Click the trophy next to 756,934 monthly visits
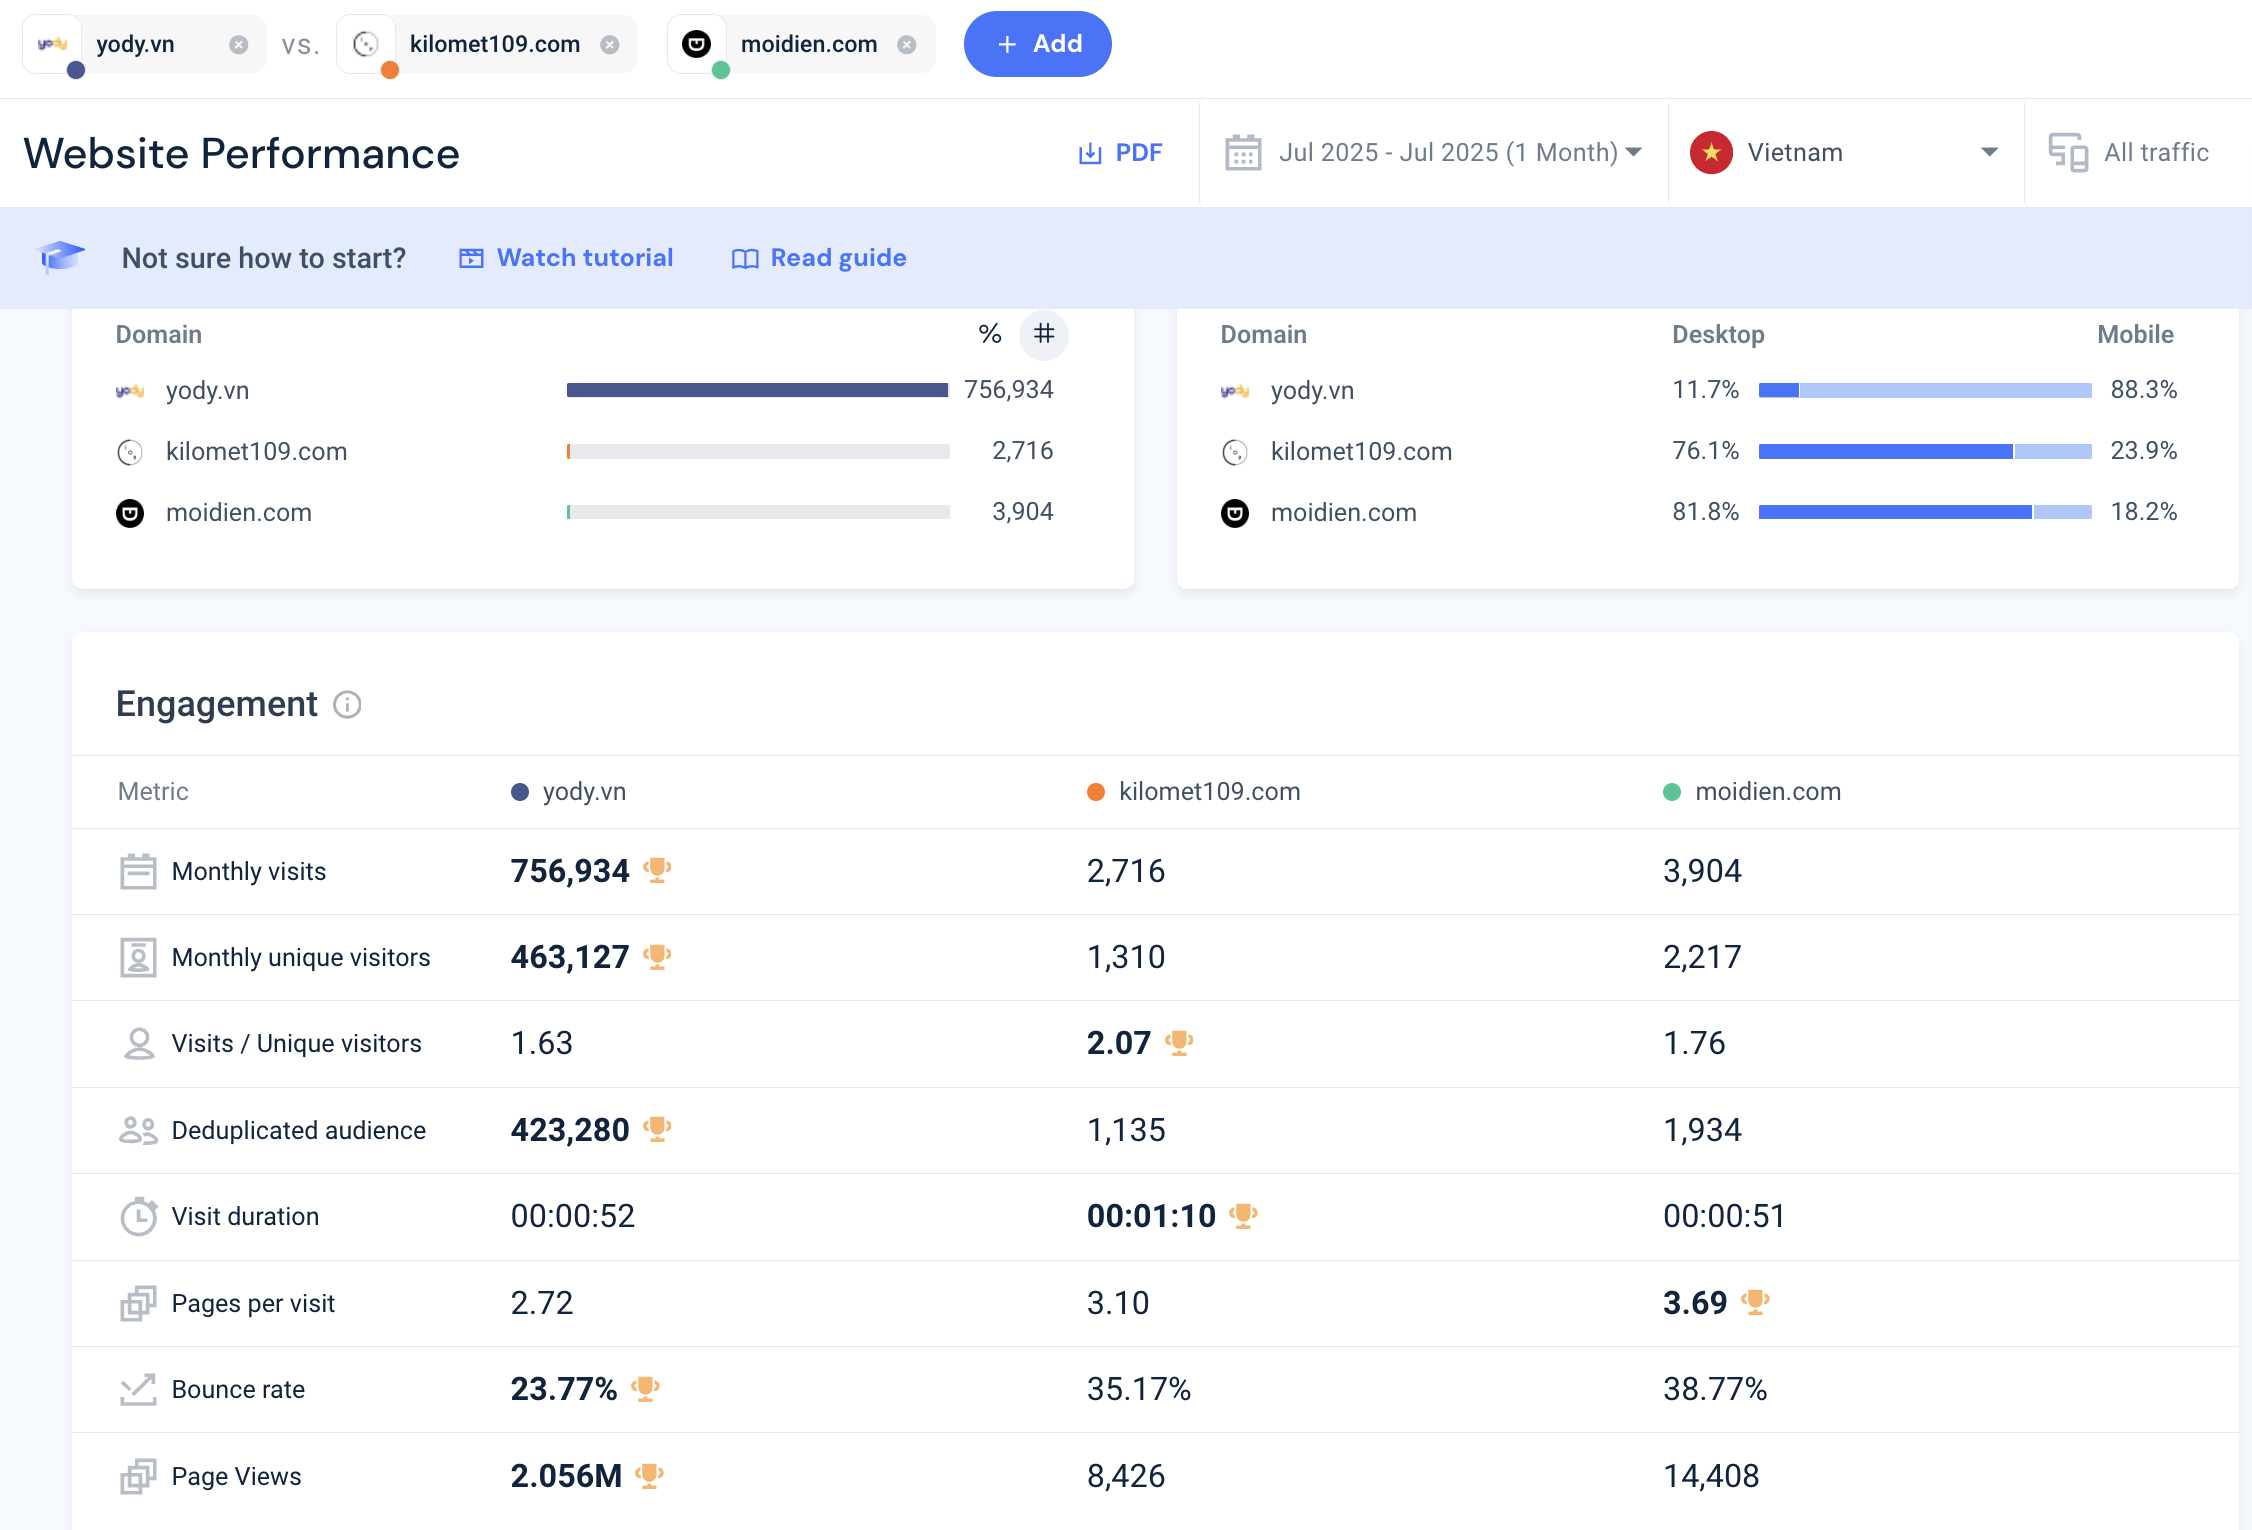Screen dimensions: 2252x1530 click(x=657, y=870)
